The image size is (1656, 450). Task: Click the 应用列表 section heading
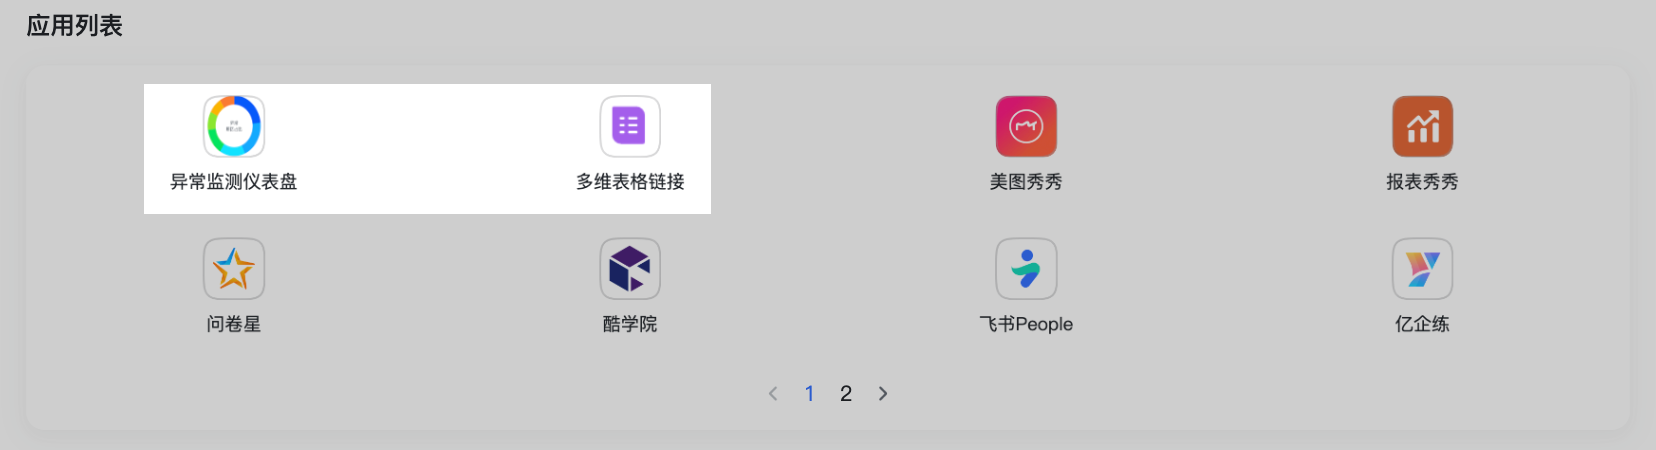coord(75,26)
